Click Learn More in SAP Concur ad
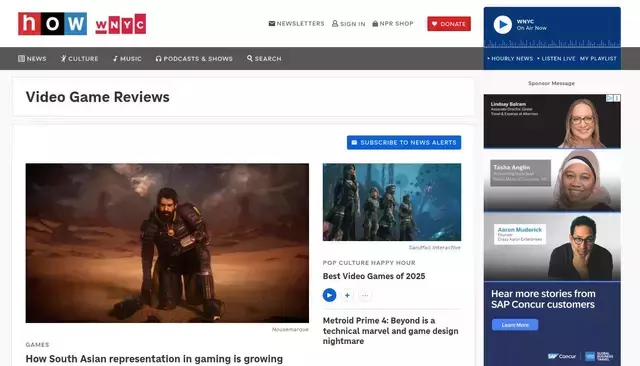640x366 pixels. [515, 325]
